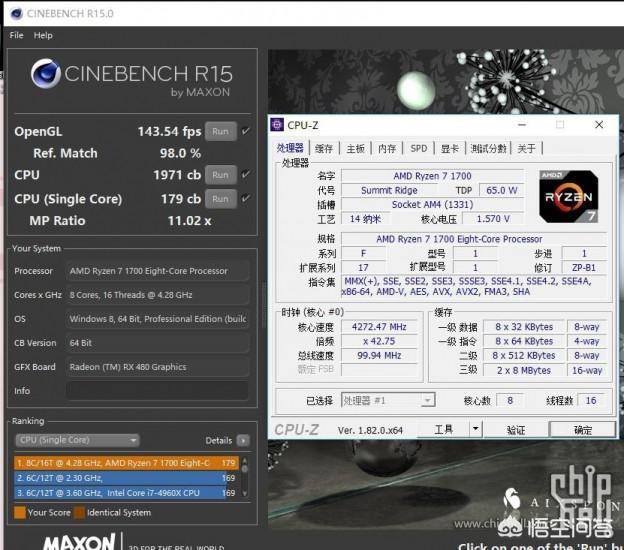Click the Cinebench R15 sphere logo

pos(45,74)
